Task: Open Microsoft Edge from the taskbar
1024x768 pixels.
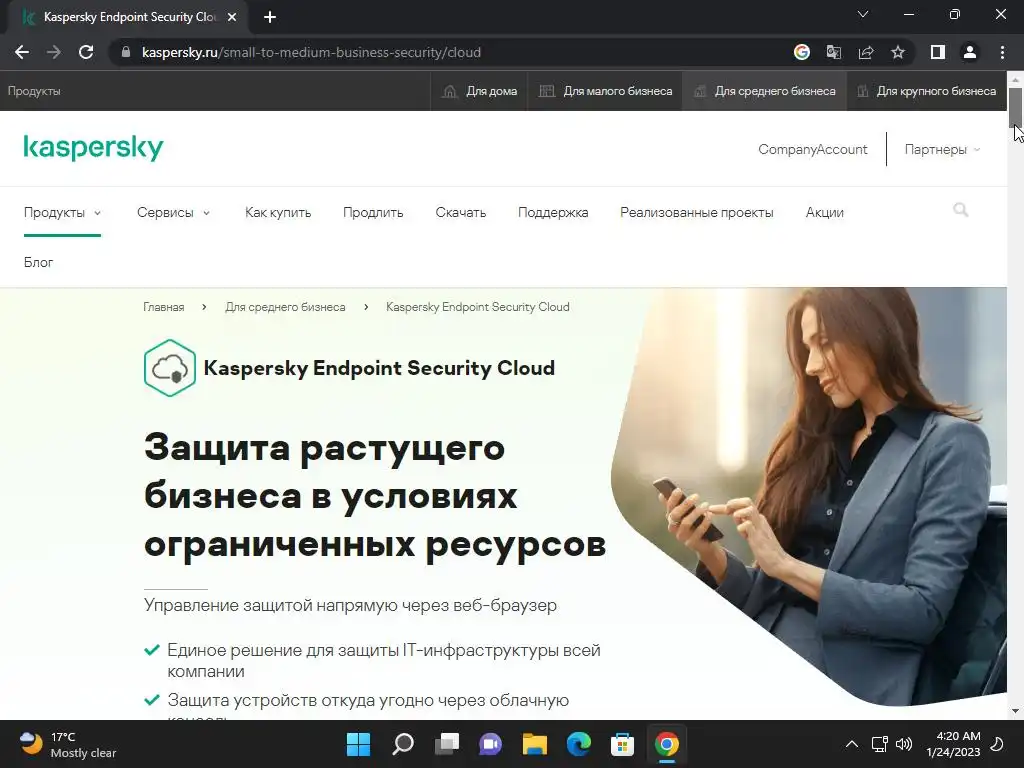Action: pos(579,744)
